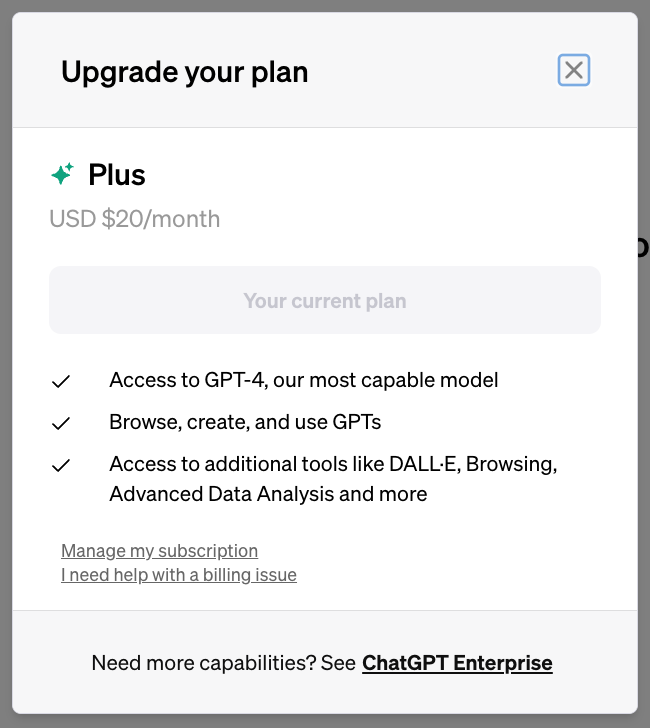Click the Need more capabilities? text

click(224, 663)
